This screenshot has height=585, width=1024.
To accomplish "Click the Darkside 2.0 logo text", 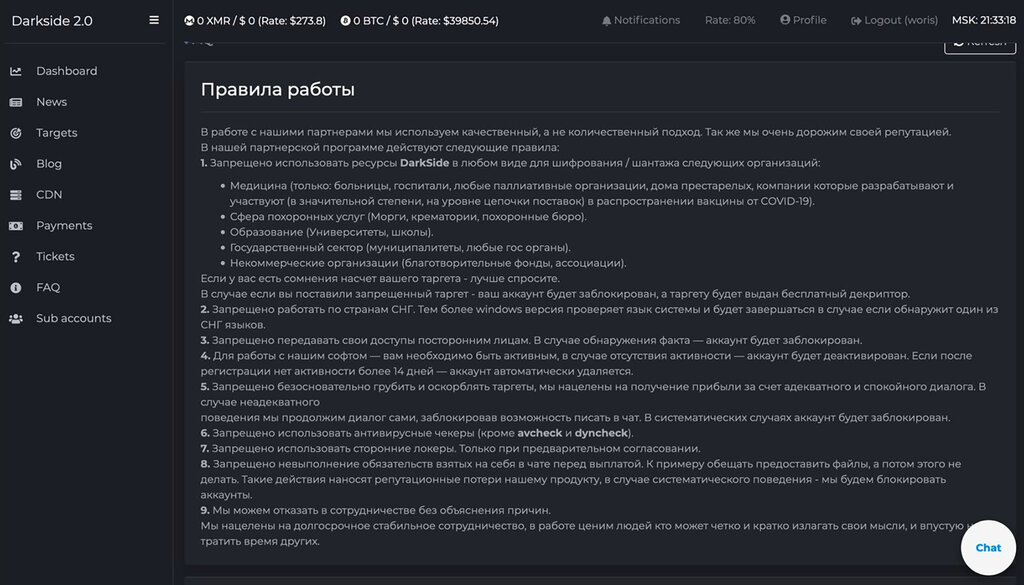I will pyautogui.click(x=52, y=21).
